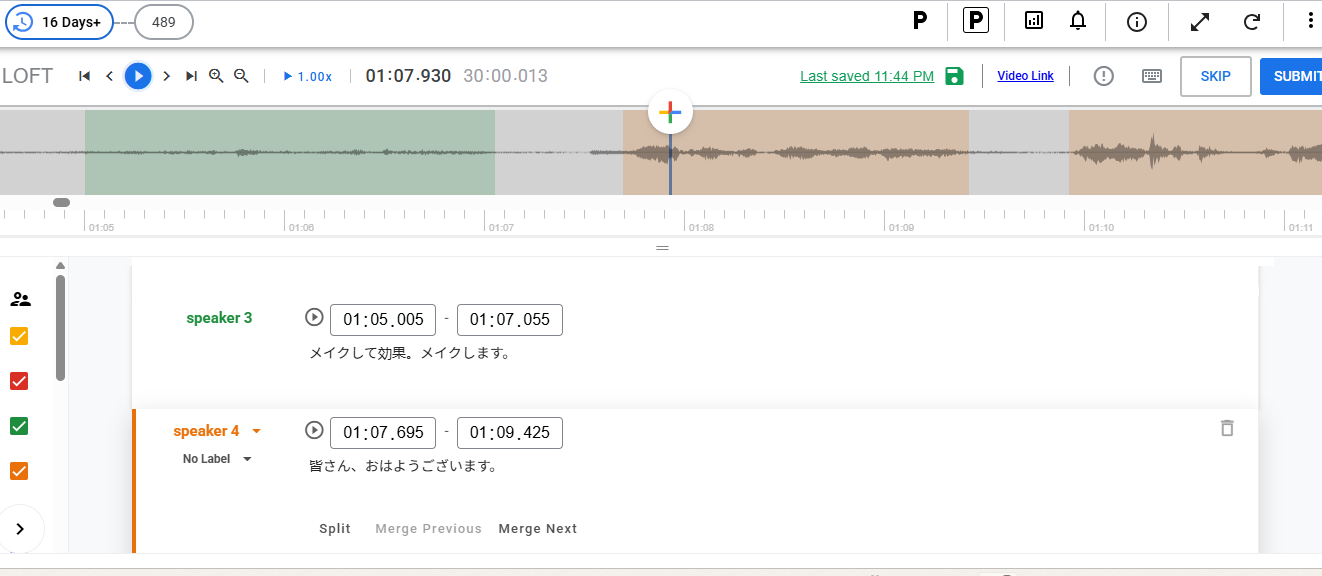Toggle the green speaker checkbox

click(x=19, y=426)
